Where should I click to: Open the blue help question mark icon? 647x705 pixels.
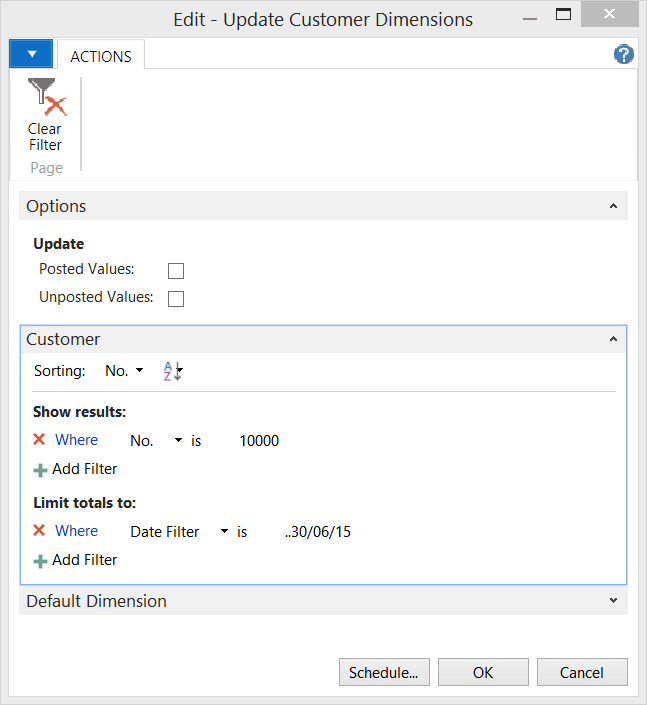(624, 54)
